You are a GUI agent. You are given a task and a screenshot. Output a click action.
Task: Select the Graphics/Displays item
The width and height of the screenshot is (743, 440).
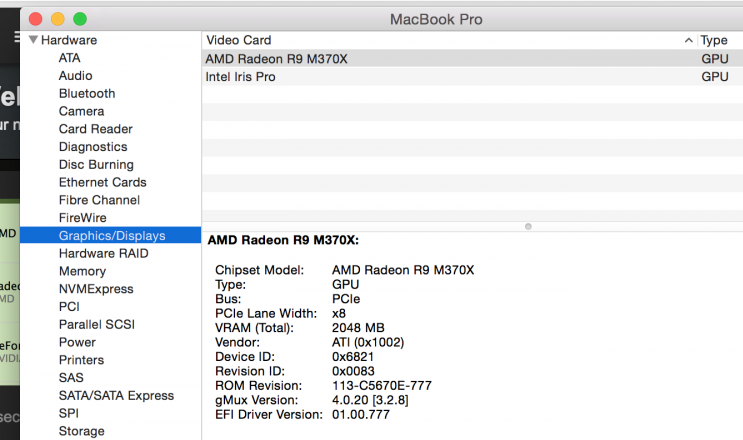pos(110,235)
